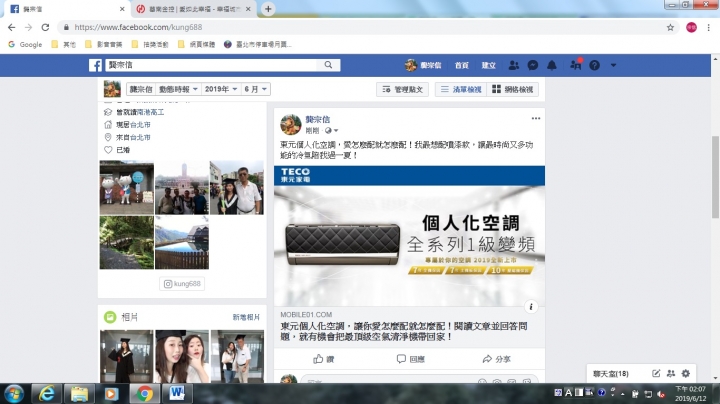This screenshot has width=720, height=404.
Task: Open Word from the taskbar
Action: (x=177, y=393)
